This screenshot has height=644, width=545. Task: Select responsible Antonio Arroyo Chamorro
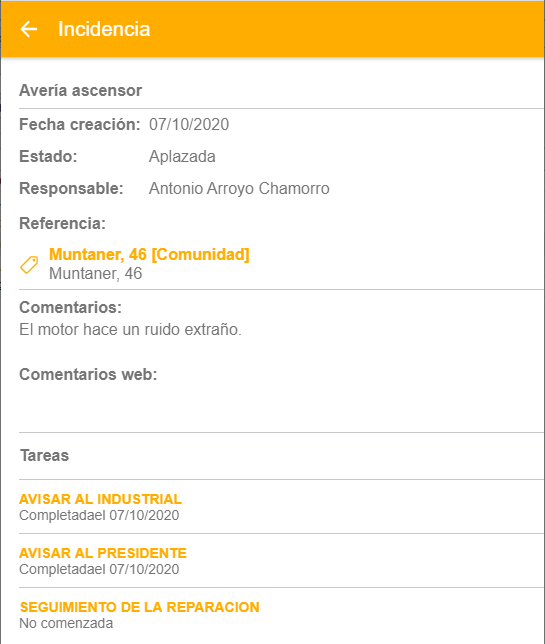click(x=239, y=189)
